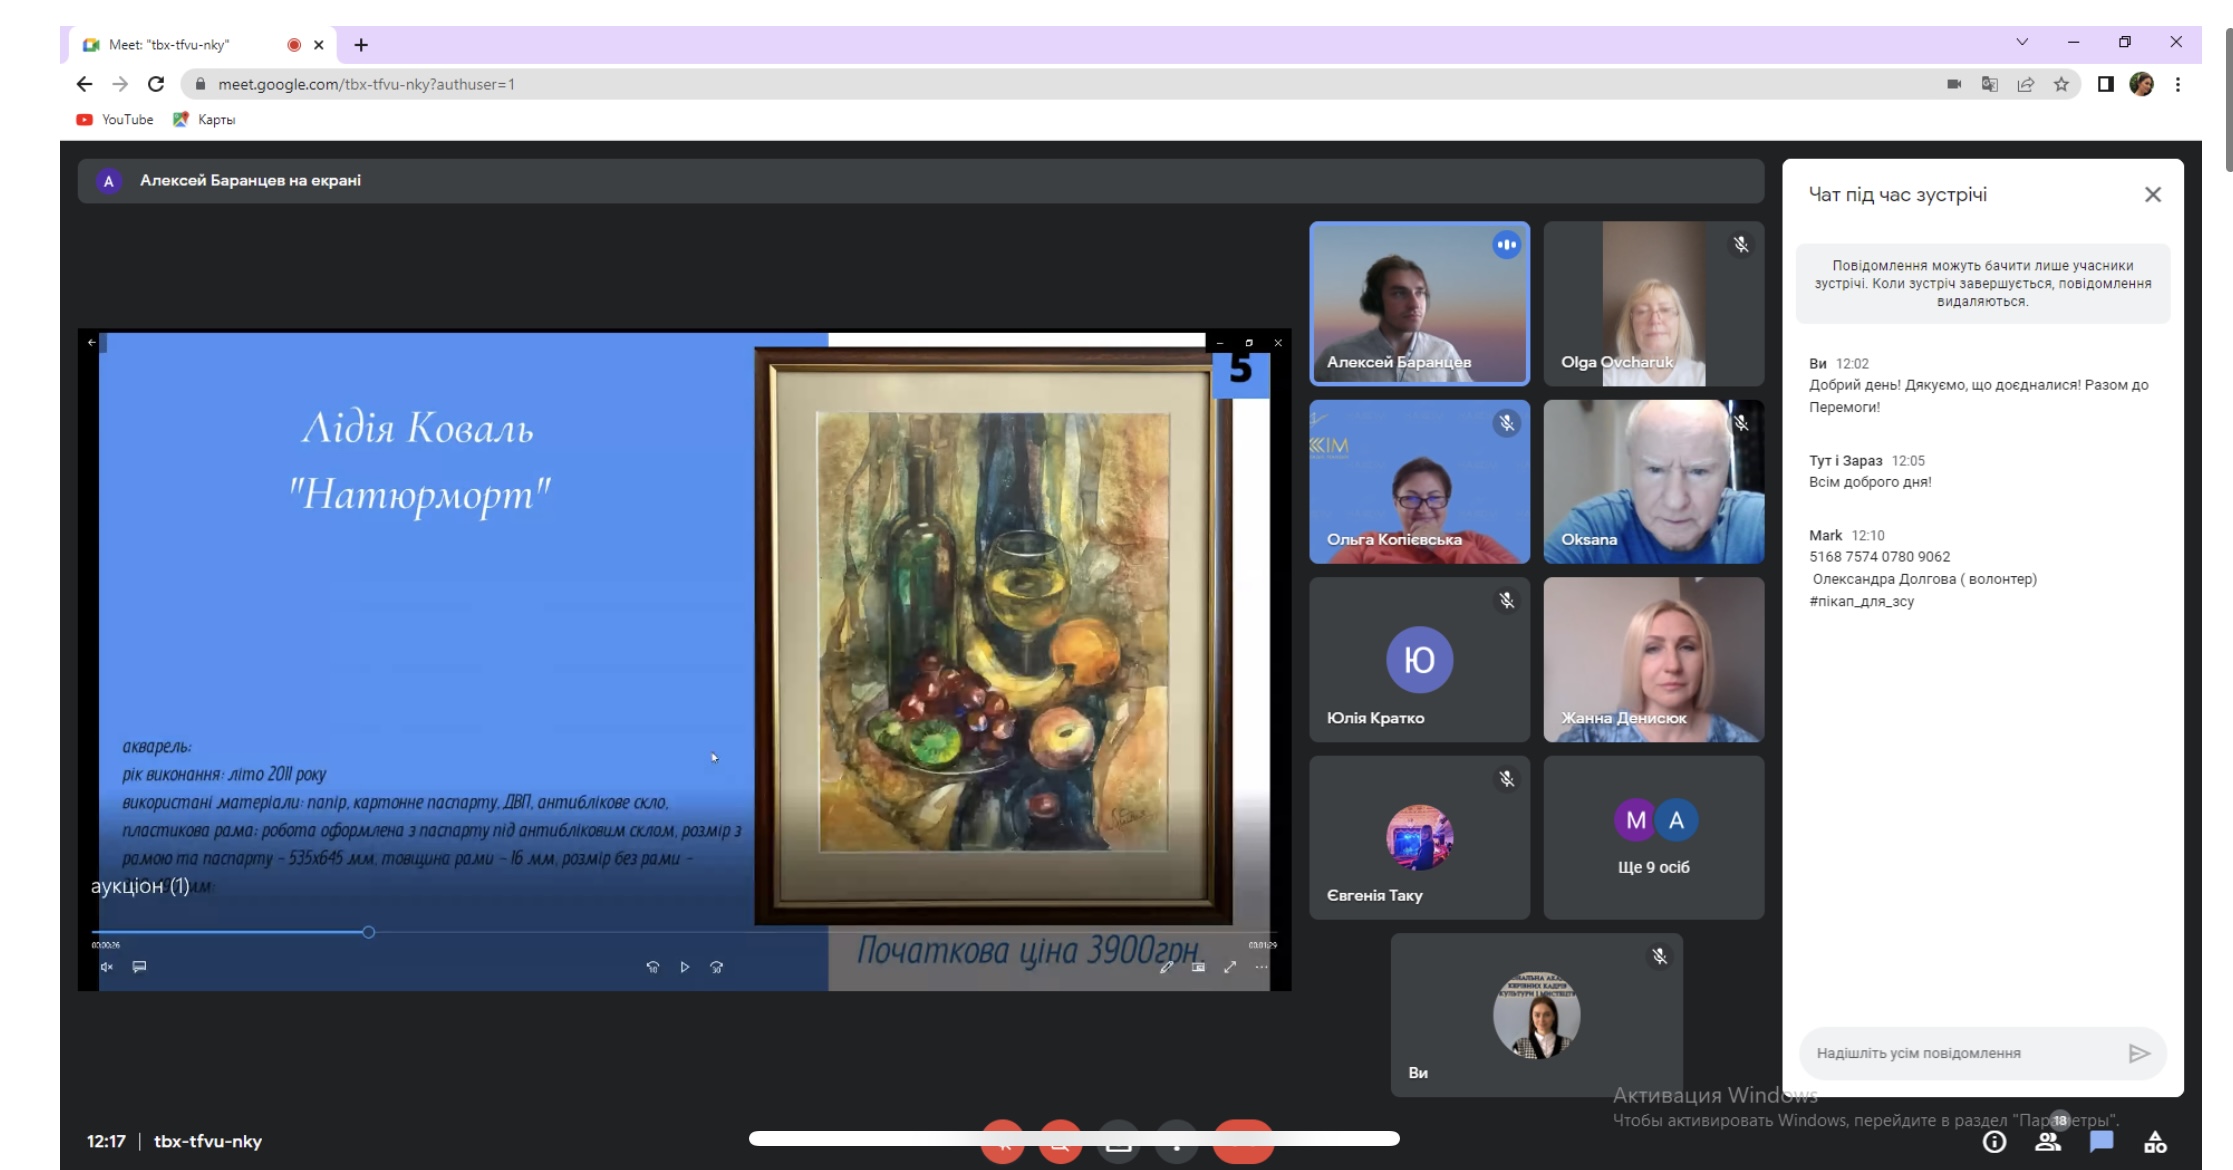The width and height of the screenshot is (2233, 1170).
Task: Click the 'Алексей Баранцев на екрані' presenter banner
Action: tap(920, 181)
